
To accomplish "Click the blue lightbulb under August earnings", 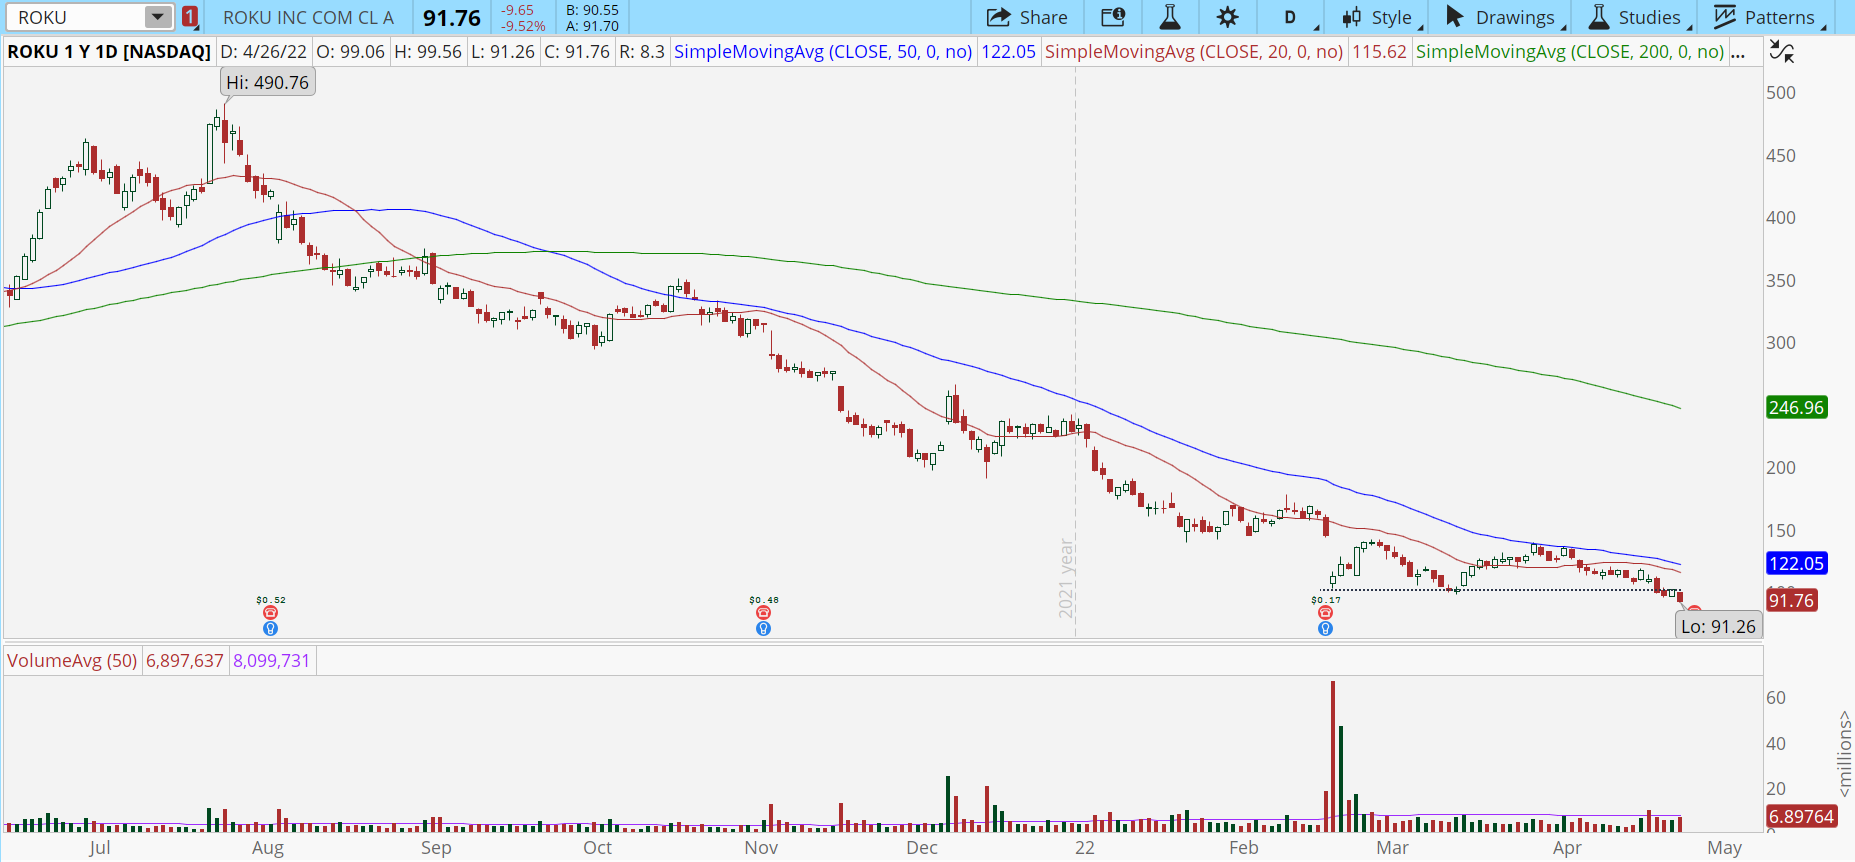I will (270, 629).
